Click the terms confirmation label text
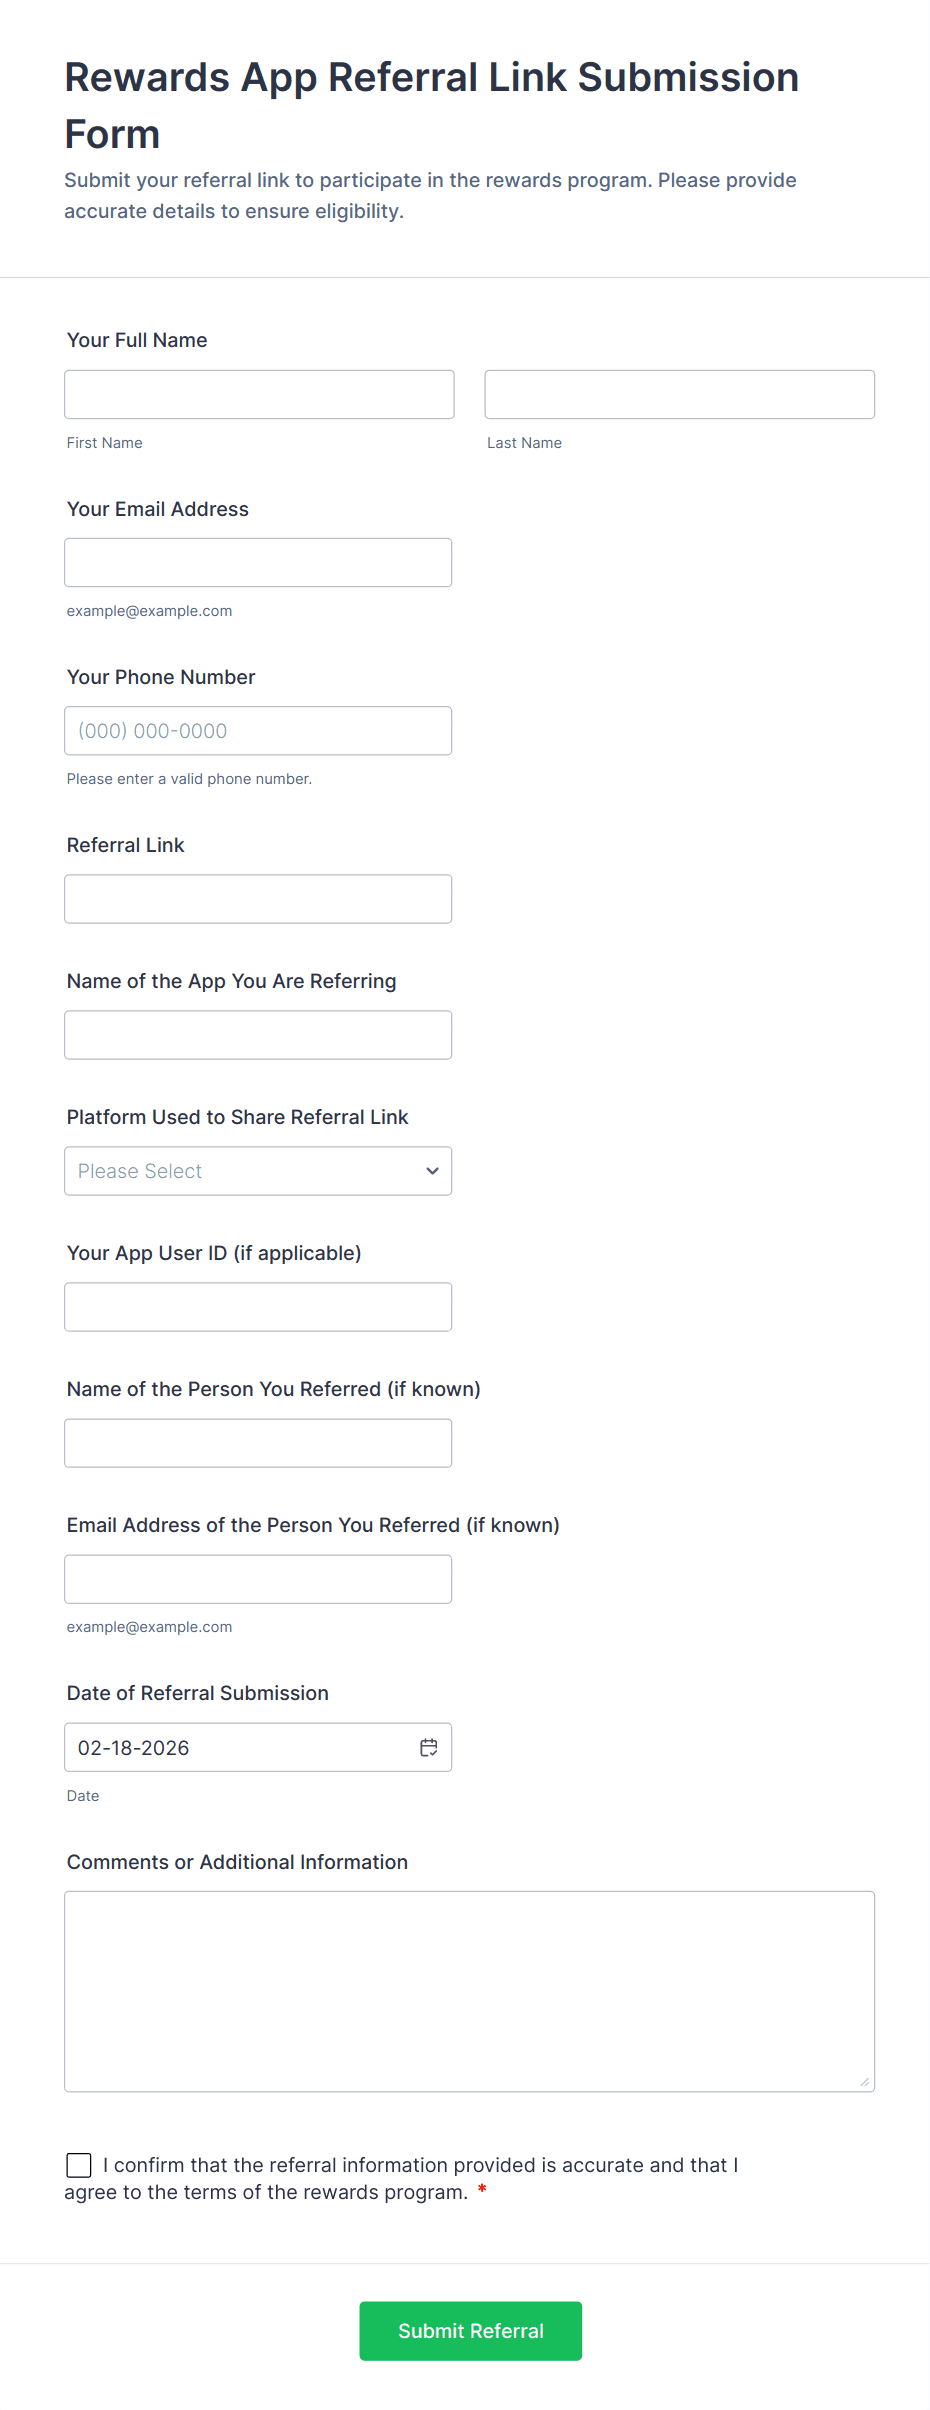Viewport: 930px width, 2410px height. [x=420, y=2165]
